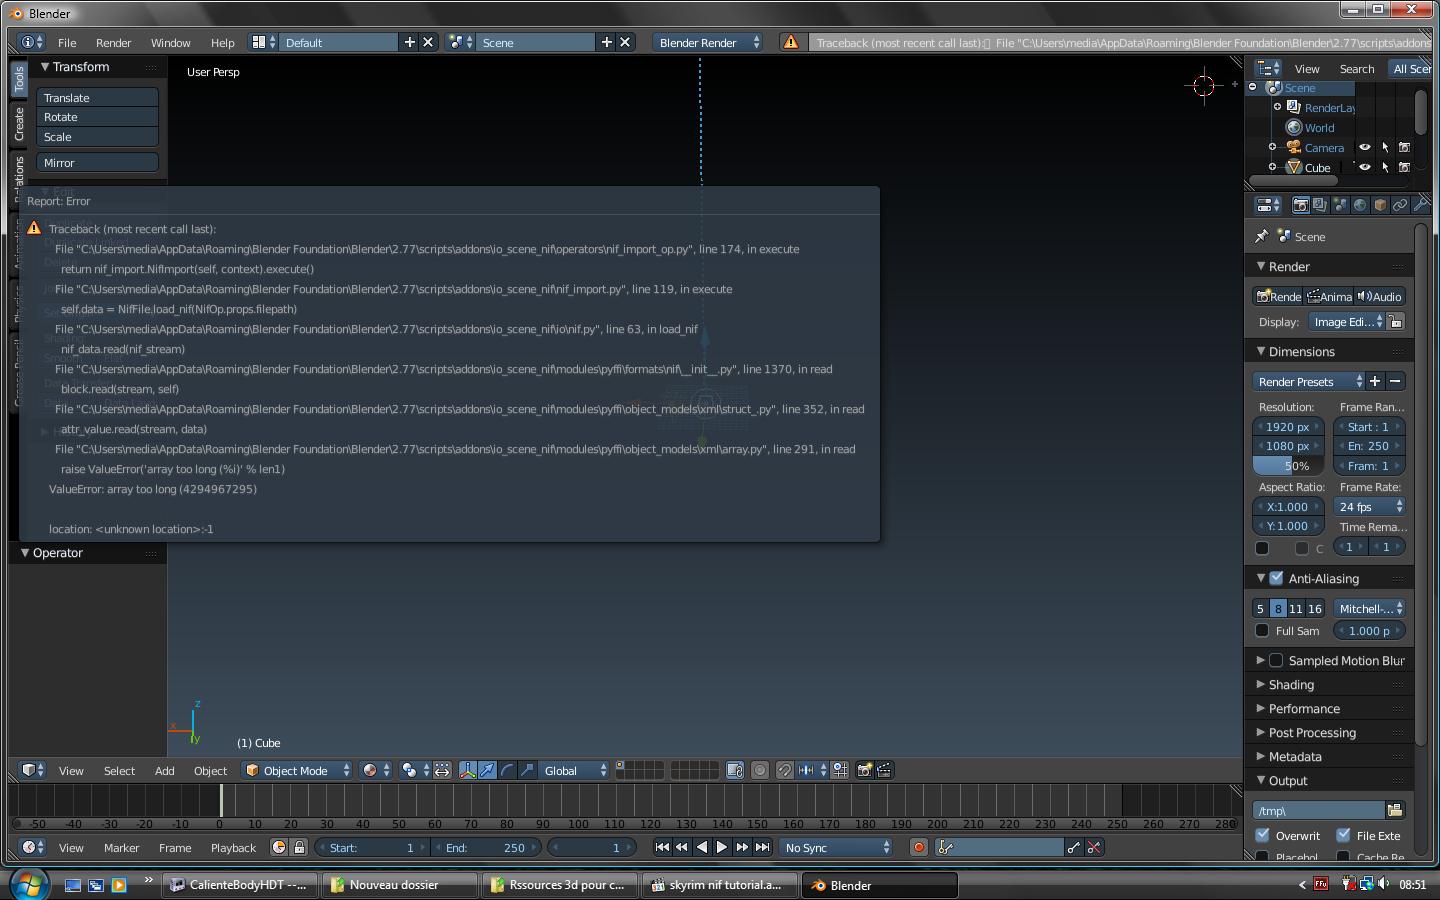The width and height of the screenshot is (1440, 900).
Task: Open the Window menu
Action: pyautogui.click(x=170, y=43)
